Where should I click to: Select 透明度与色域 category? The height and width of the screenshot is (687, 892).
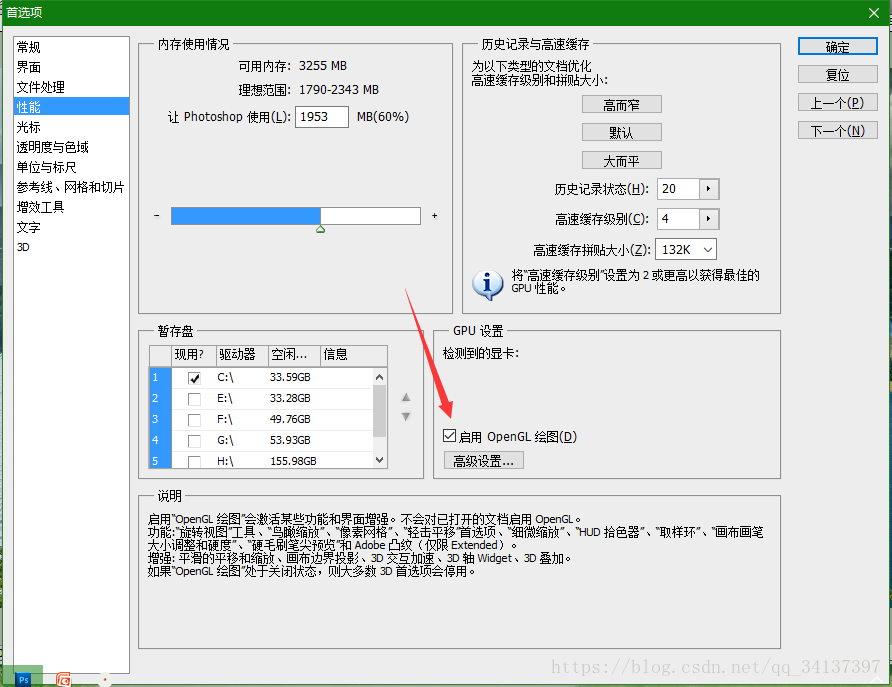click(71, 147)
